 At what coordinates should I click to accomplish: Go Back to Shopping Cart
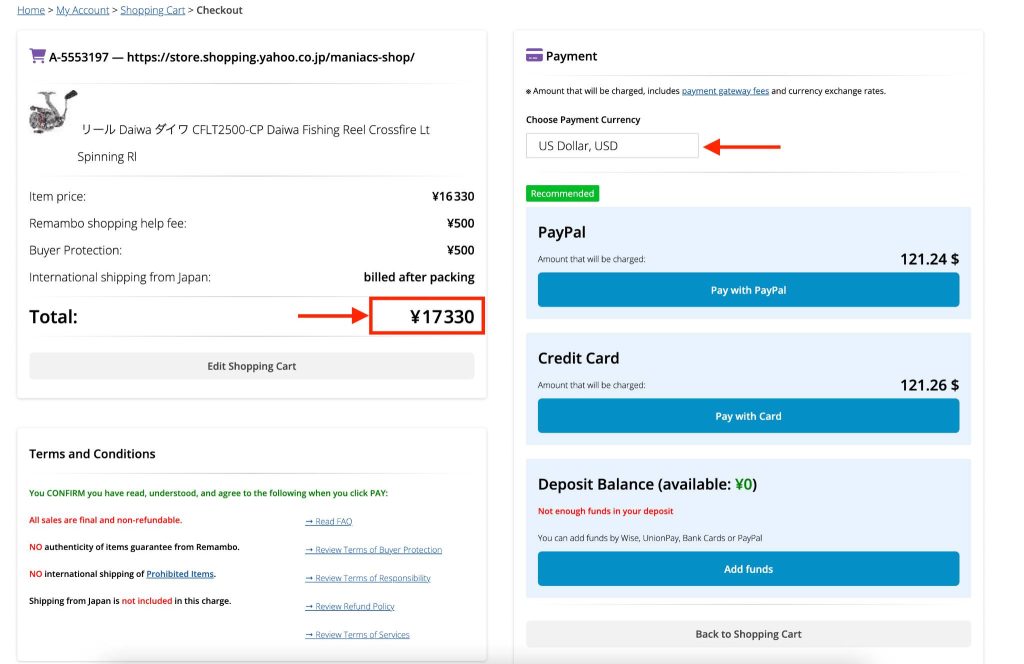(748, 634)
